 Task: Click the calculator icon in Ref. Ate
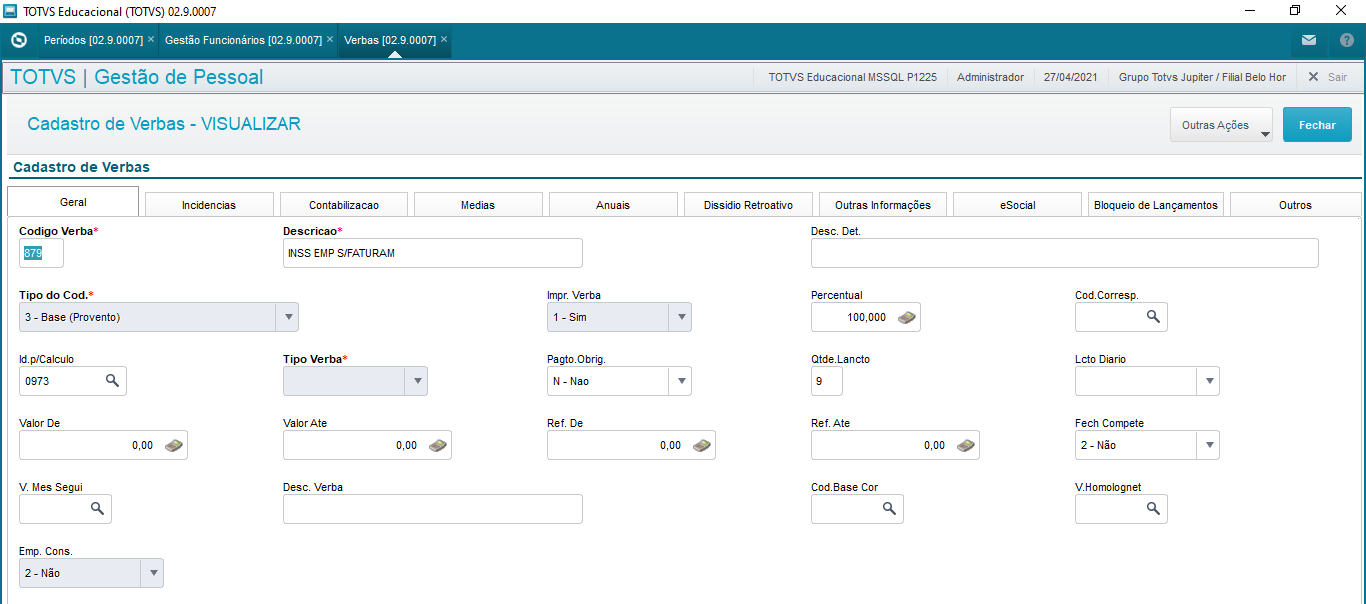966,445
